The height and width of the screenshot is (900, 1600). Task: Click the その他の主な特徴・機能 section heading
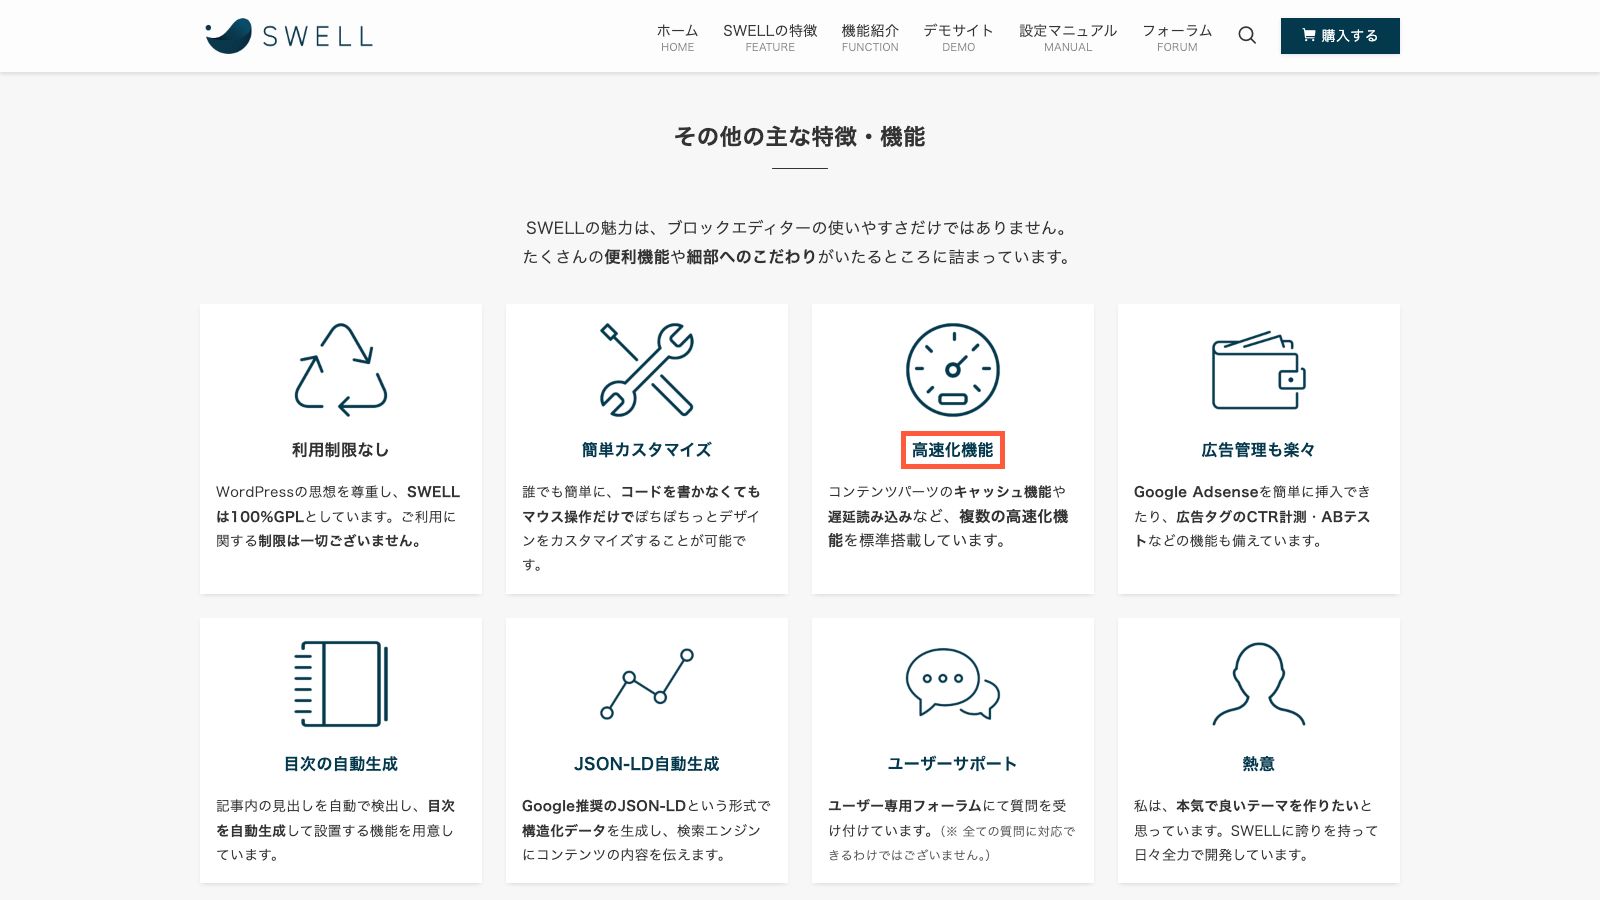pyautogui.click(x=800, y=137)
